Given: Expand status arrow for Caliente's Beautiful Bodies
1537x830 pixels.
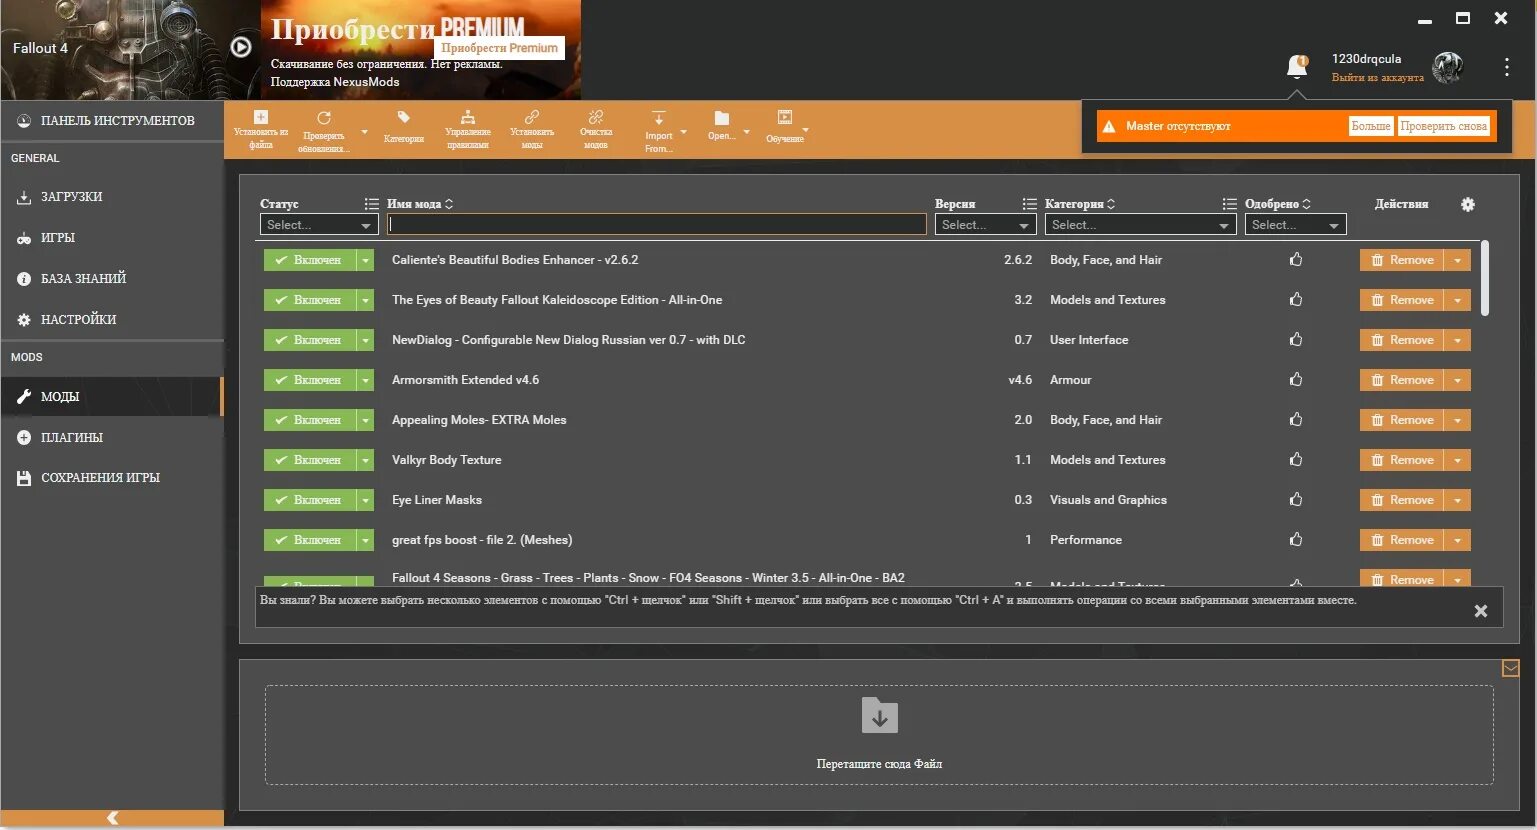Looking at the screenshot, I should (366, 260).
